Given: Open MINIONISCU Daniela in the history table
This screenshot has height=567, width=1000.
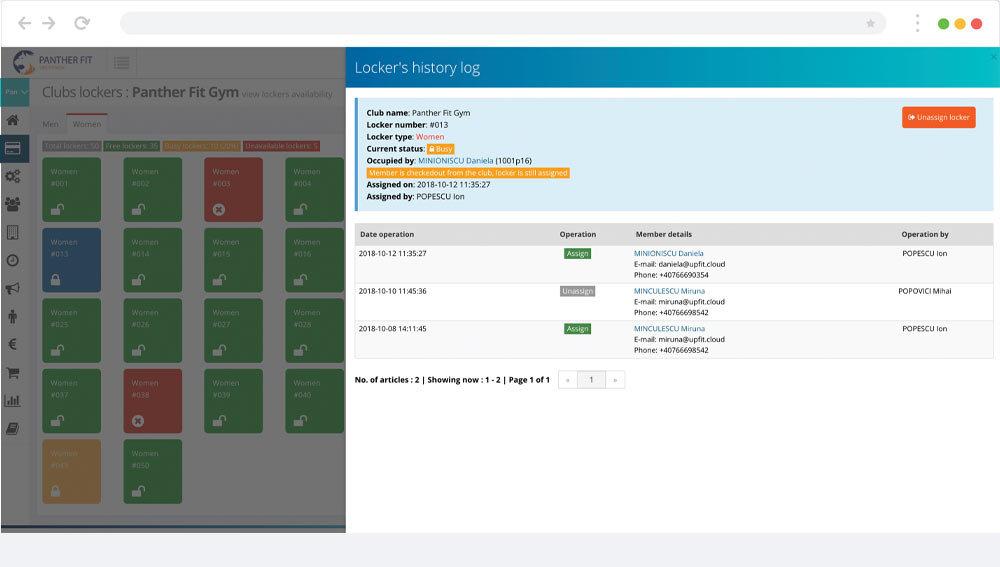Looking at the screenshot, I should pos(668,253).
